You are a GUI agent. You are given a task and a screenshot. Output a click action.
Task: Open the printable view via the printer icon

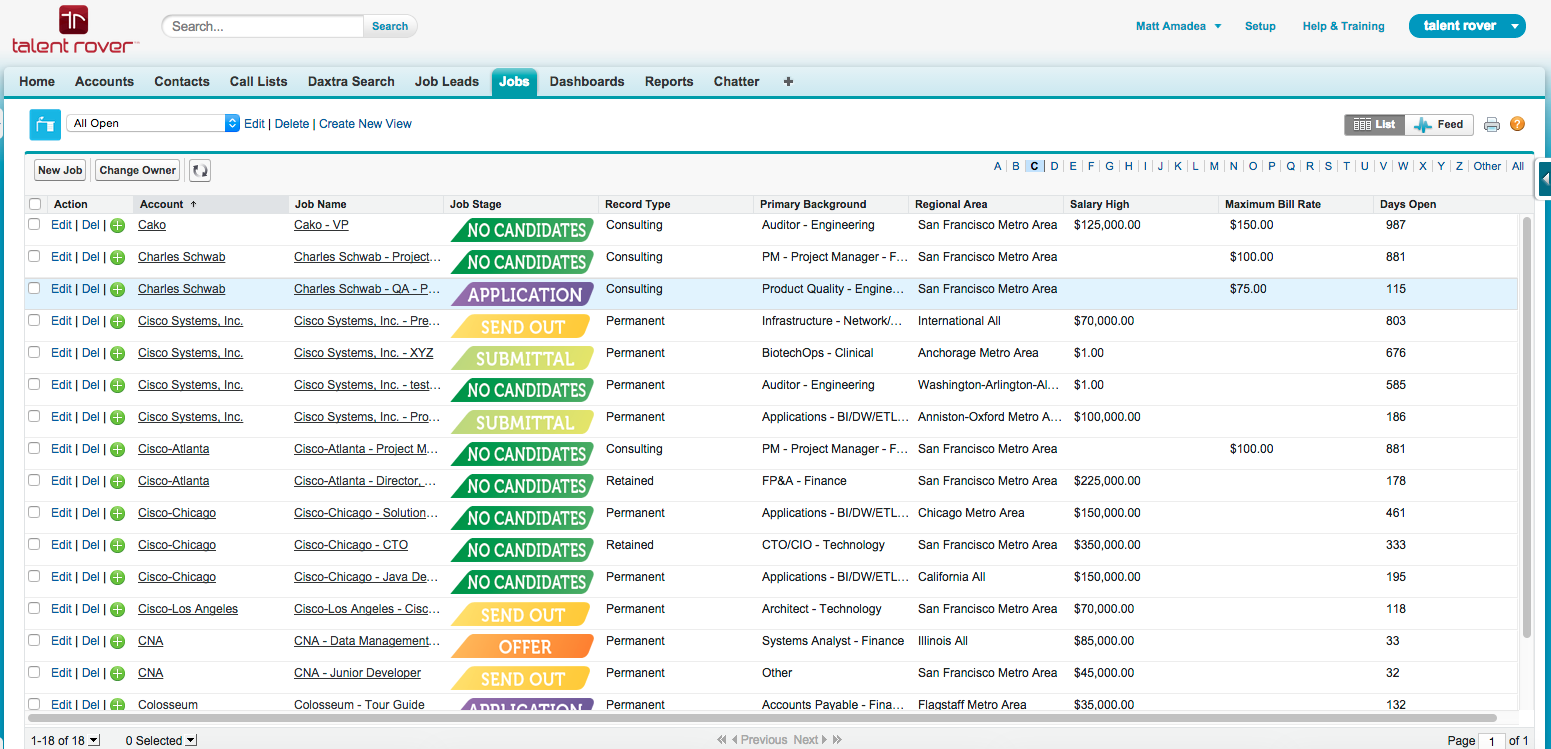click(x=1492, y=125)
